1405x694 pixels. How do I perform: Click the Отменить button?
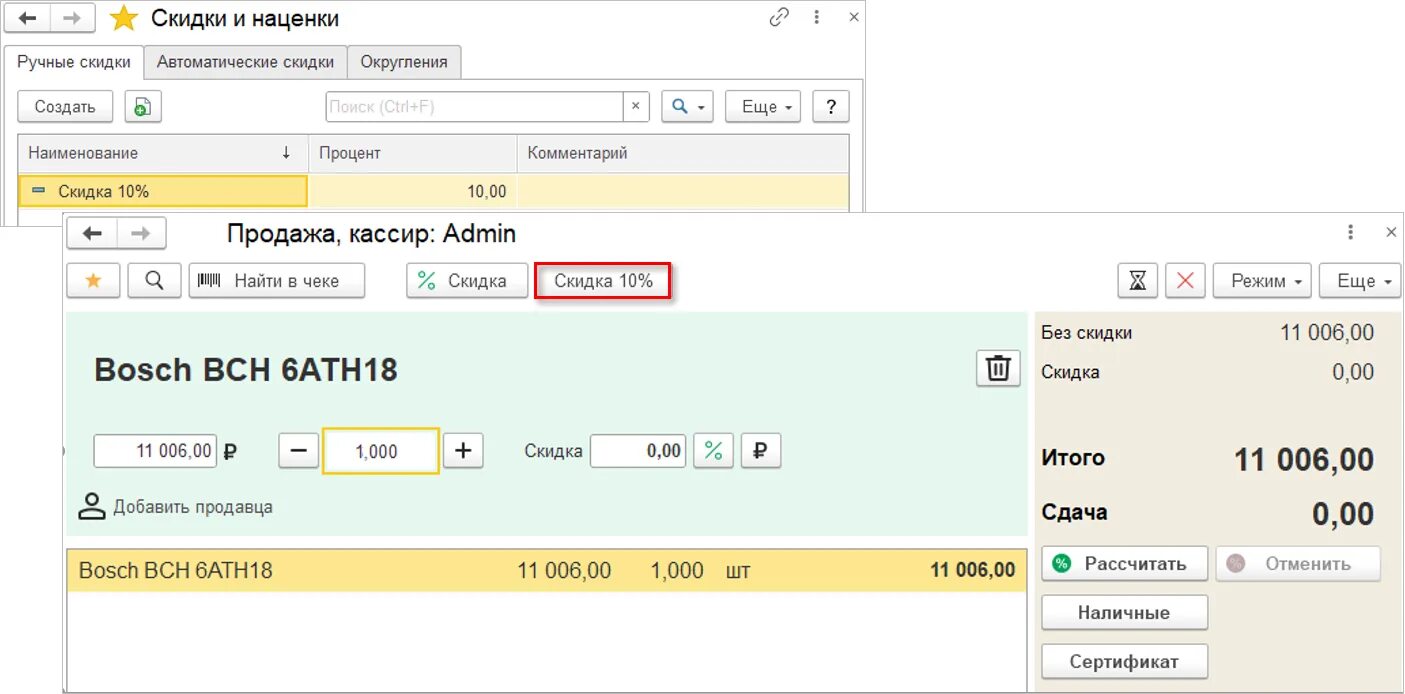tap(1298, 564)
